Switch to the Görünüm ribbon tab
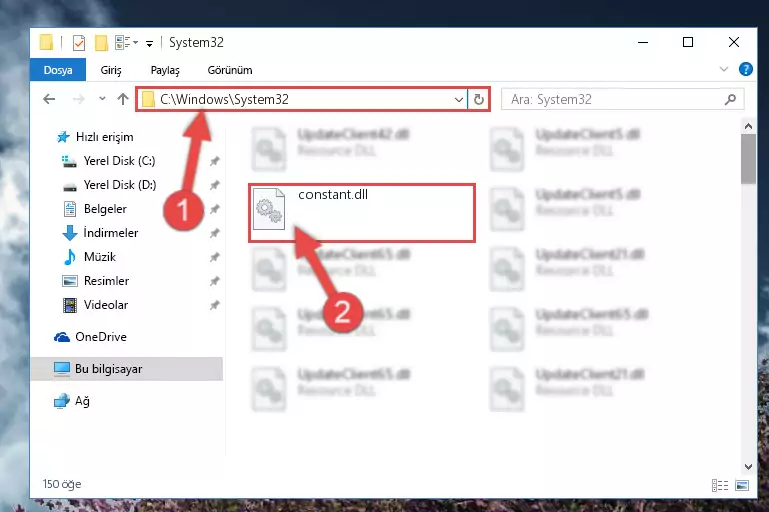The height and width of the screenshot is (512, 769). click(230, 70)
